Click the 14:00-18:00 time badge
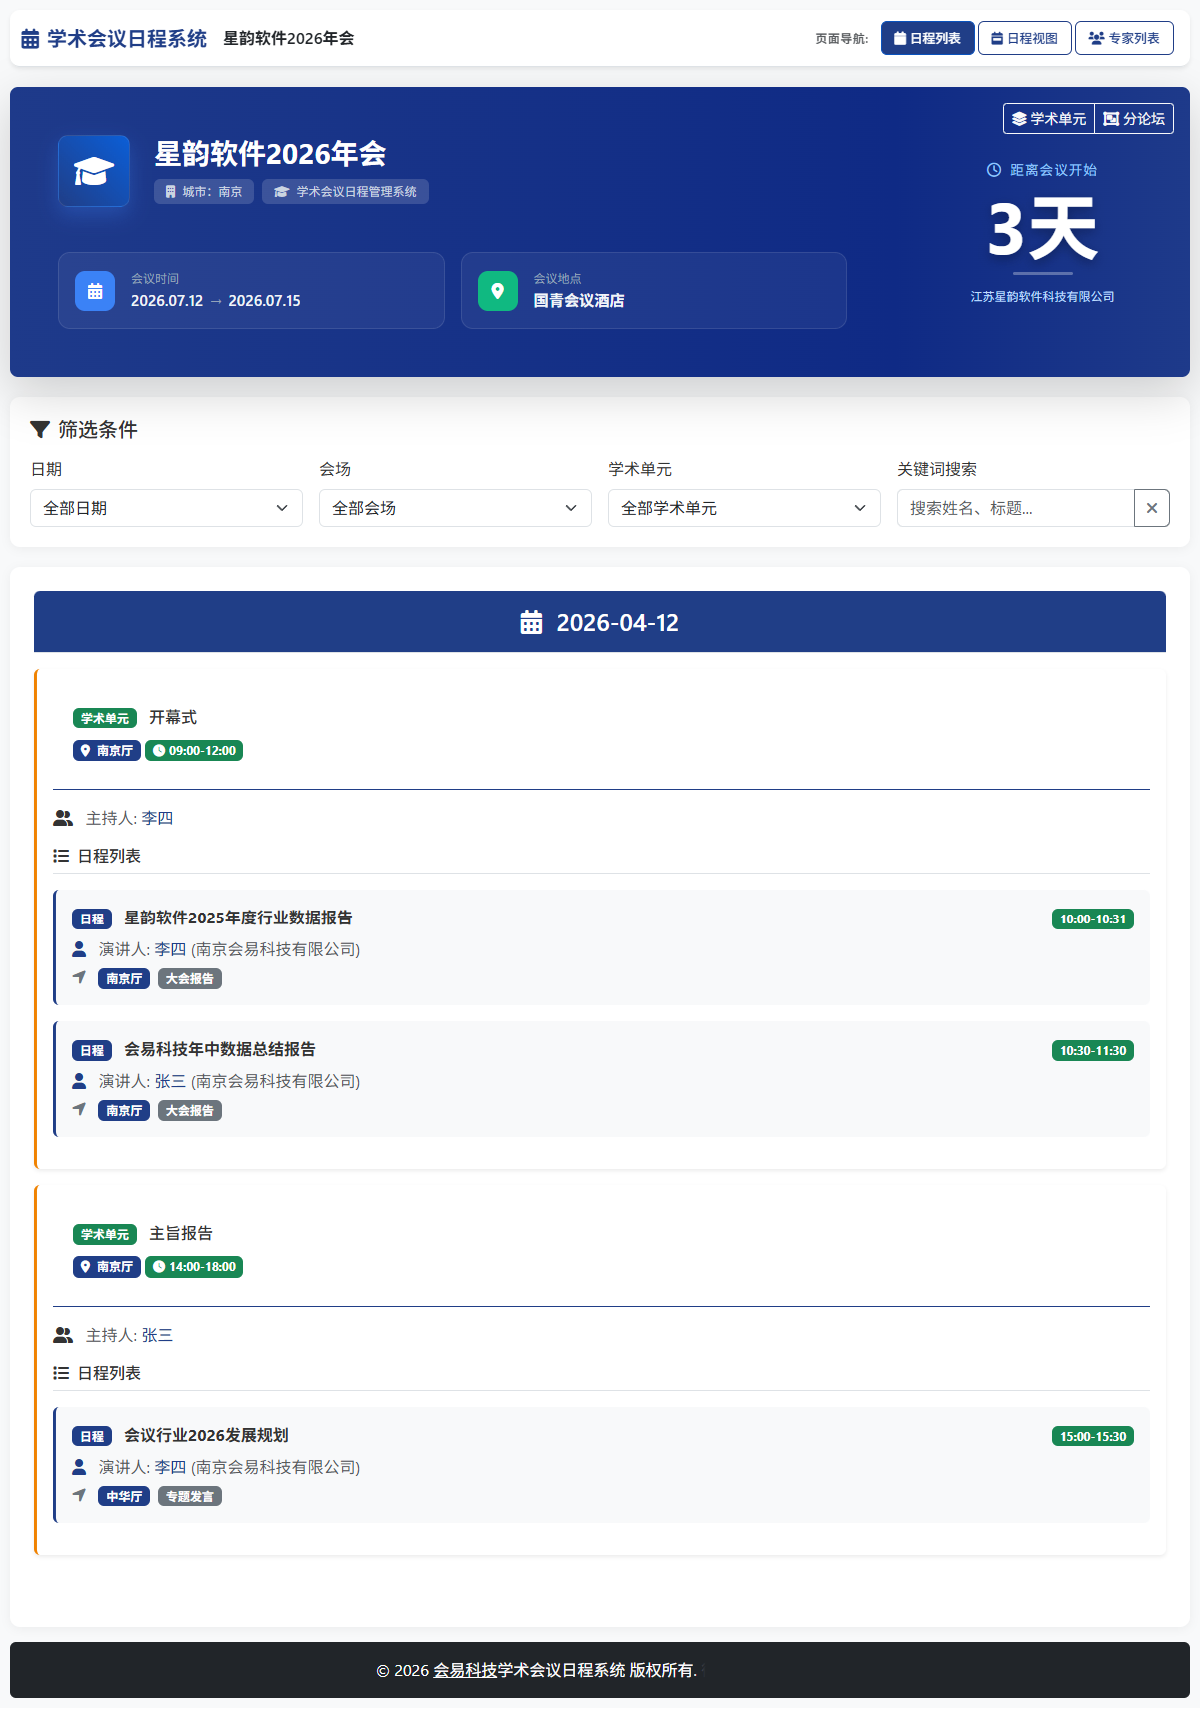Screen dimensions: 1200x1710 194,1267
